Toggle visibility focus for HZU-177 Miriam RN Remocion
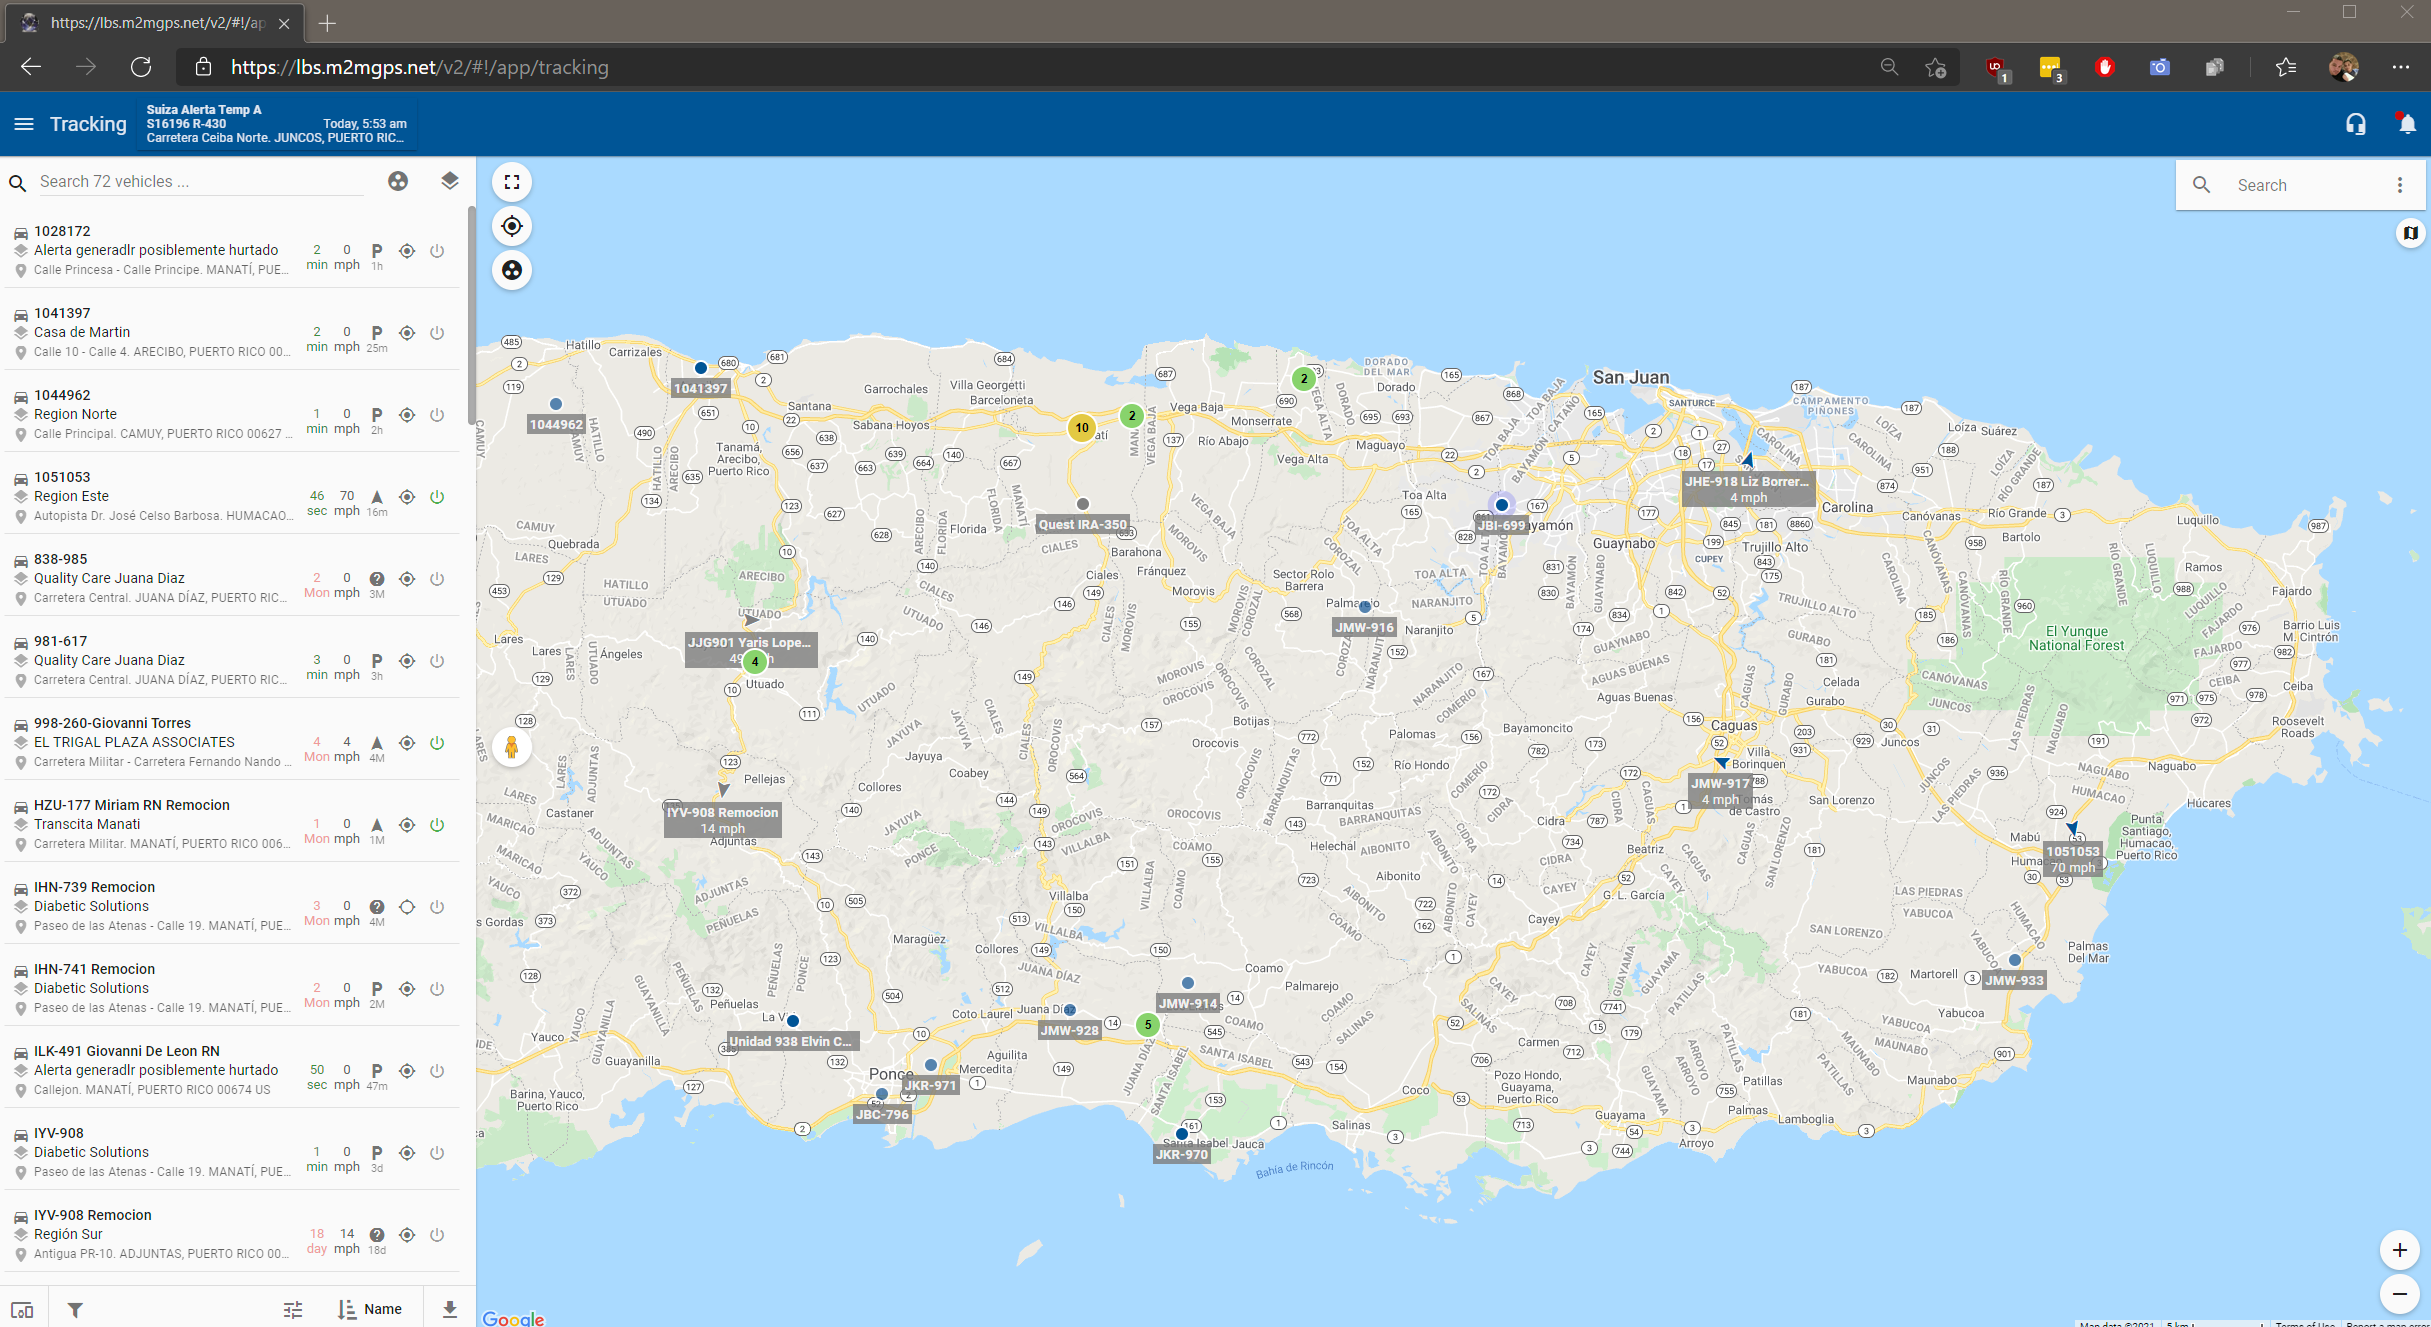The height and width of the screenshot is (1327, 2431). click(x=407, y=825)
